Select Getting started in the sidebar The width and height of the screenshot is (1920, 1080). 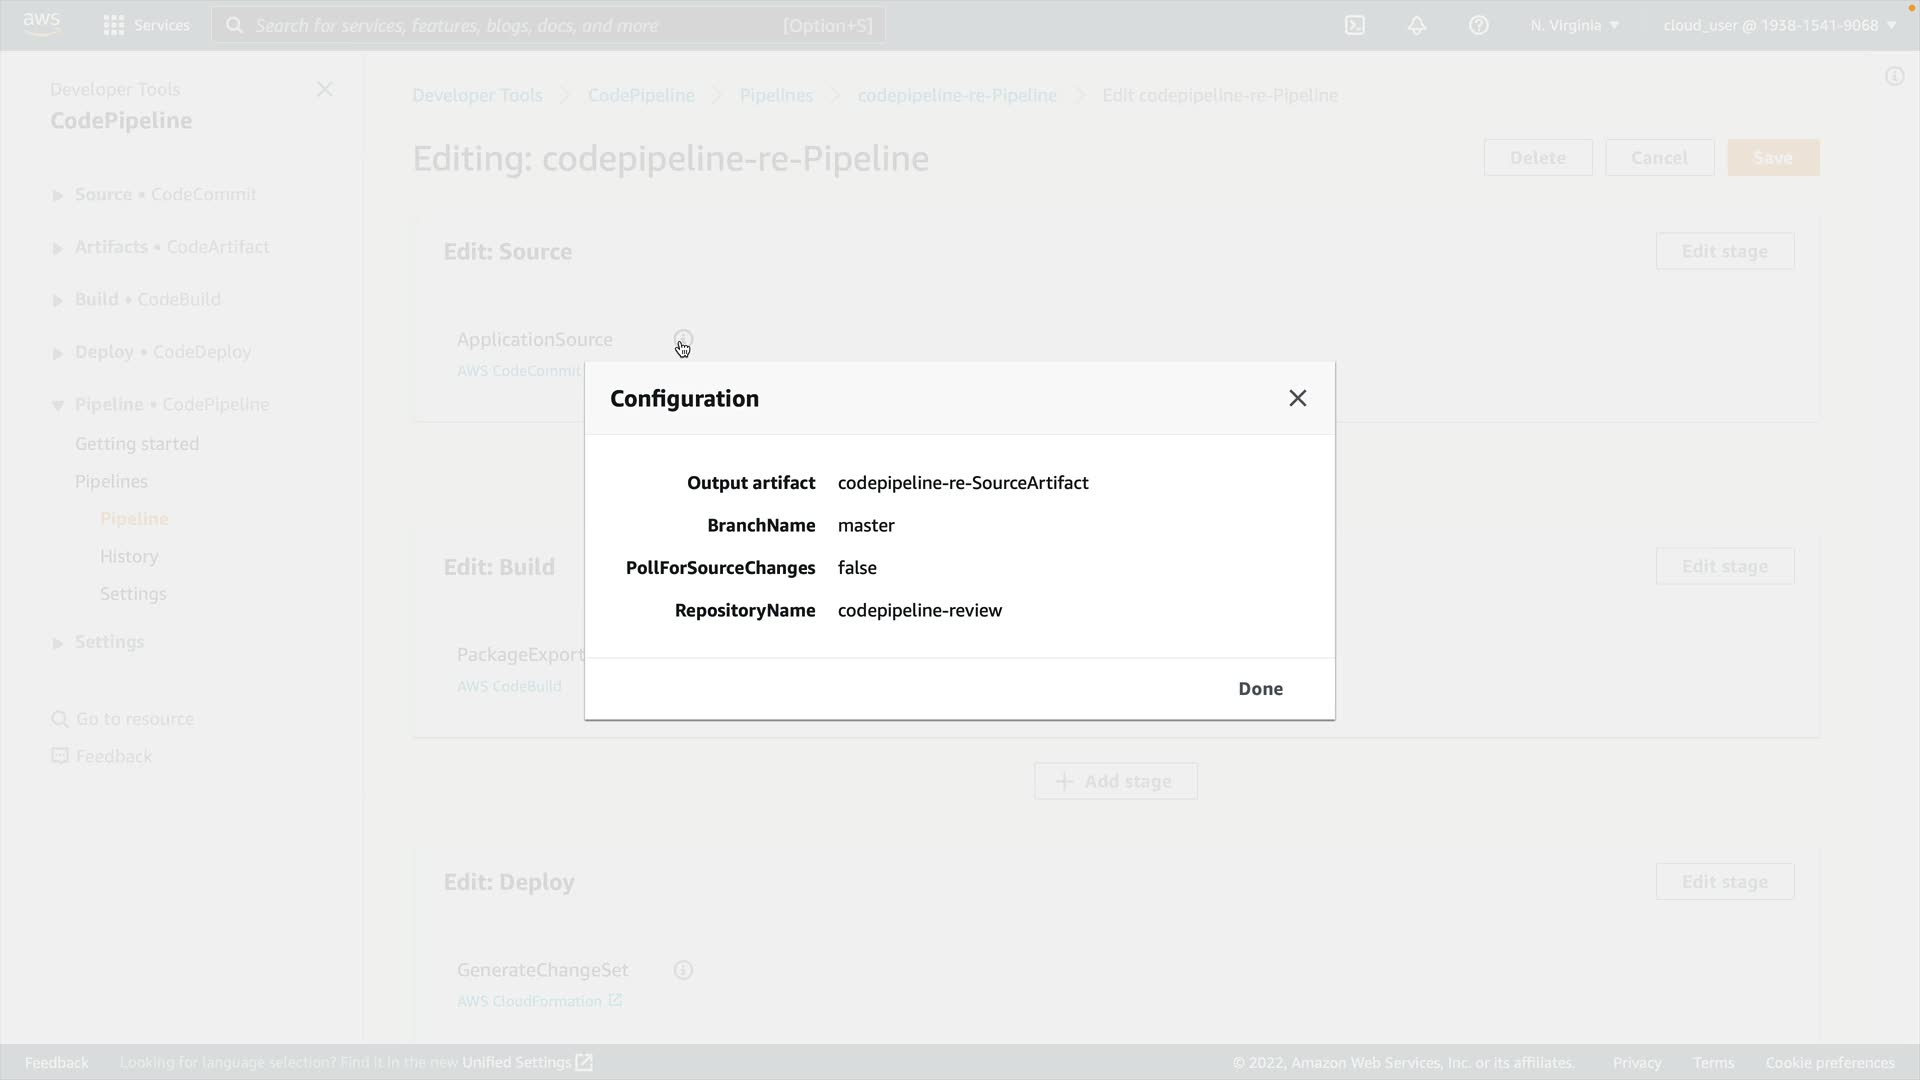click(137, 444)
